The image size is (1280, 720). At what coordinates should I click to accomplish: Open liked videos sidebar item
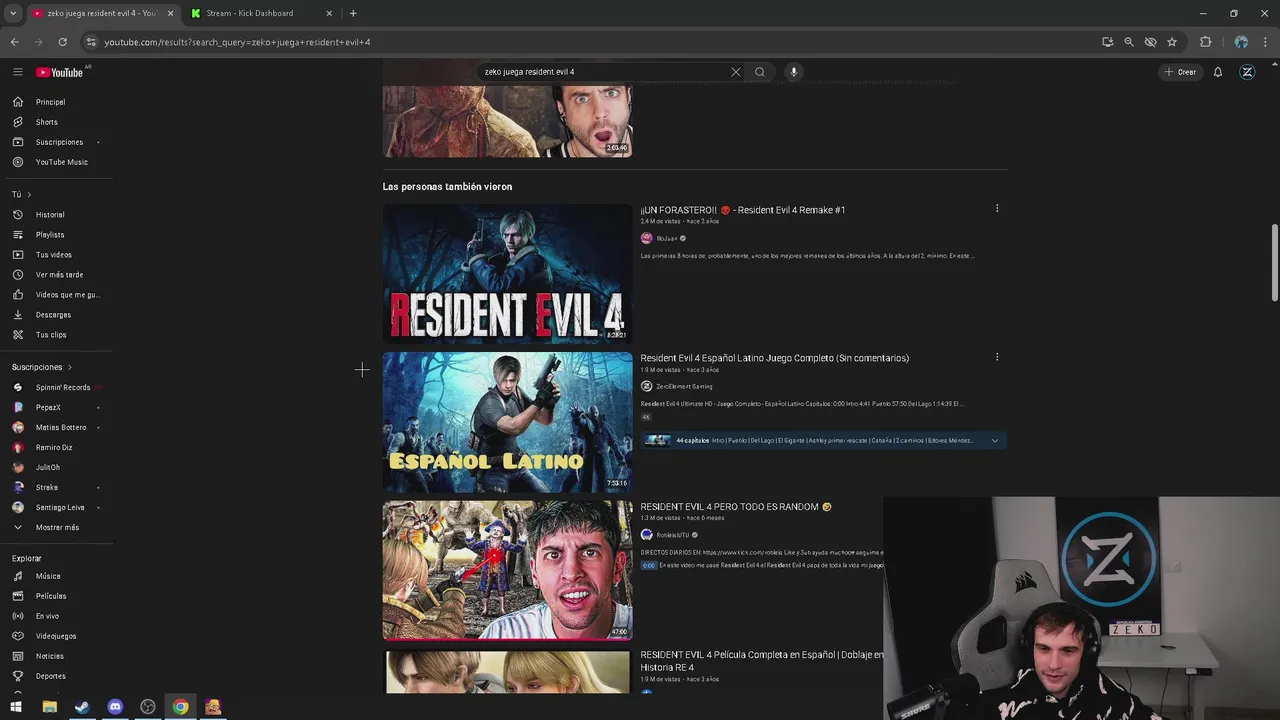57,295
